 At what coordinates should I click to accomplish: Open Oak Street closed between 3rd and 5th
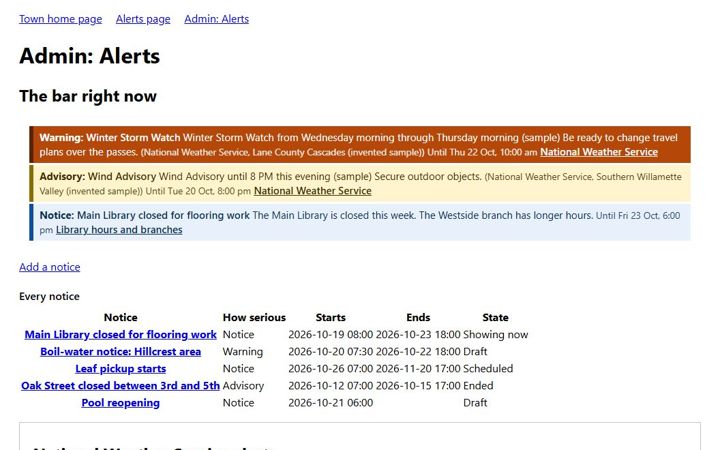pos(120,386)
